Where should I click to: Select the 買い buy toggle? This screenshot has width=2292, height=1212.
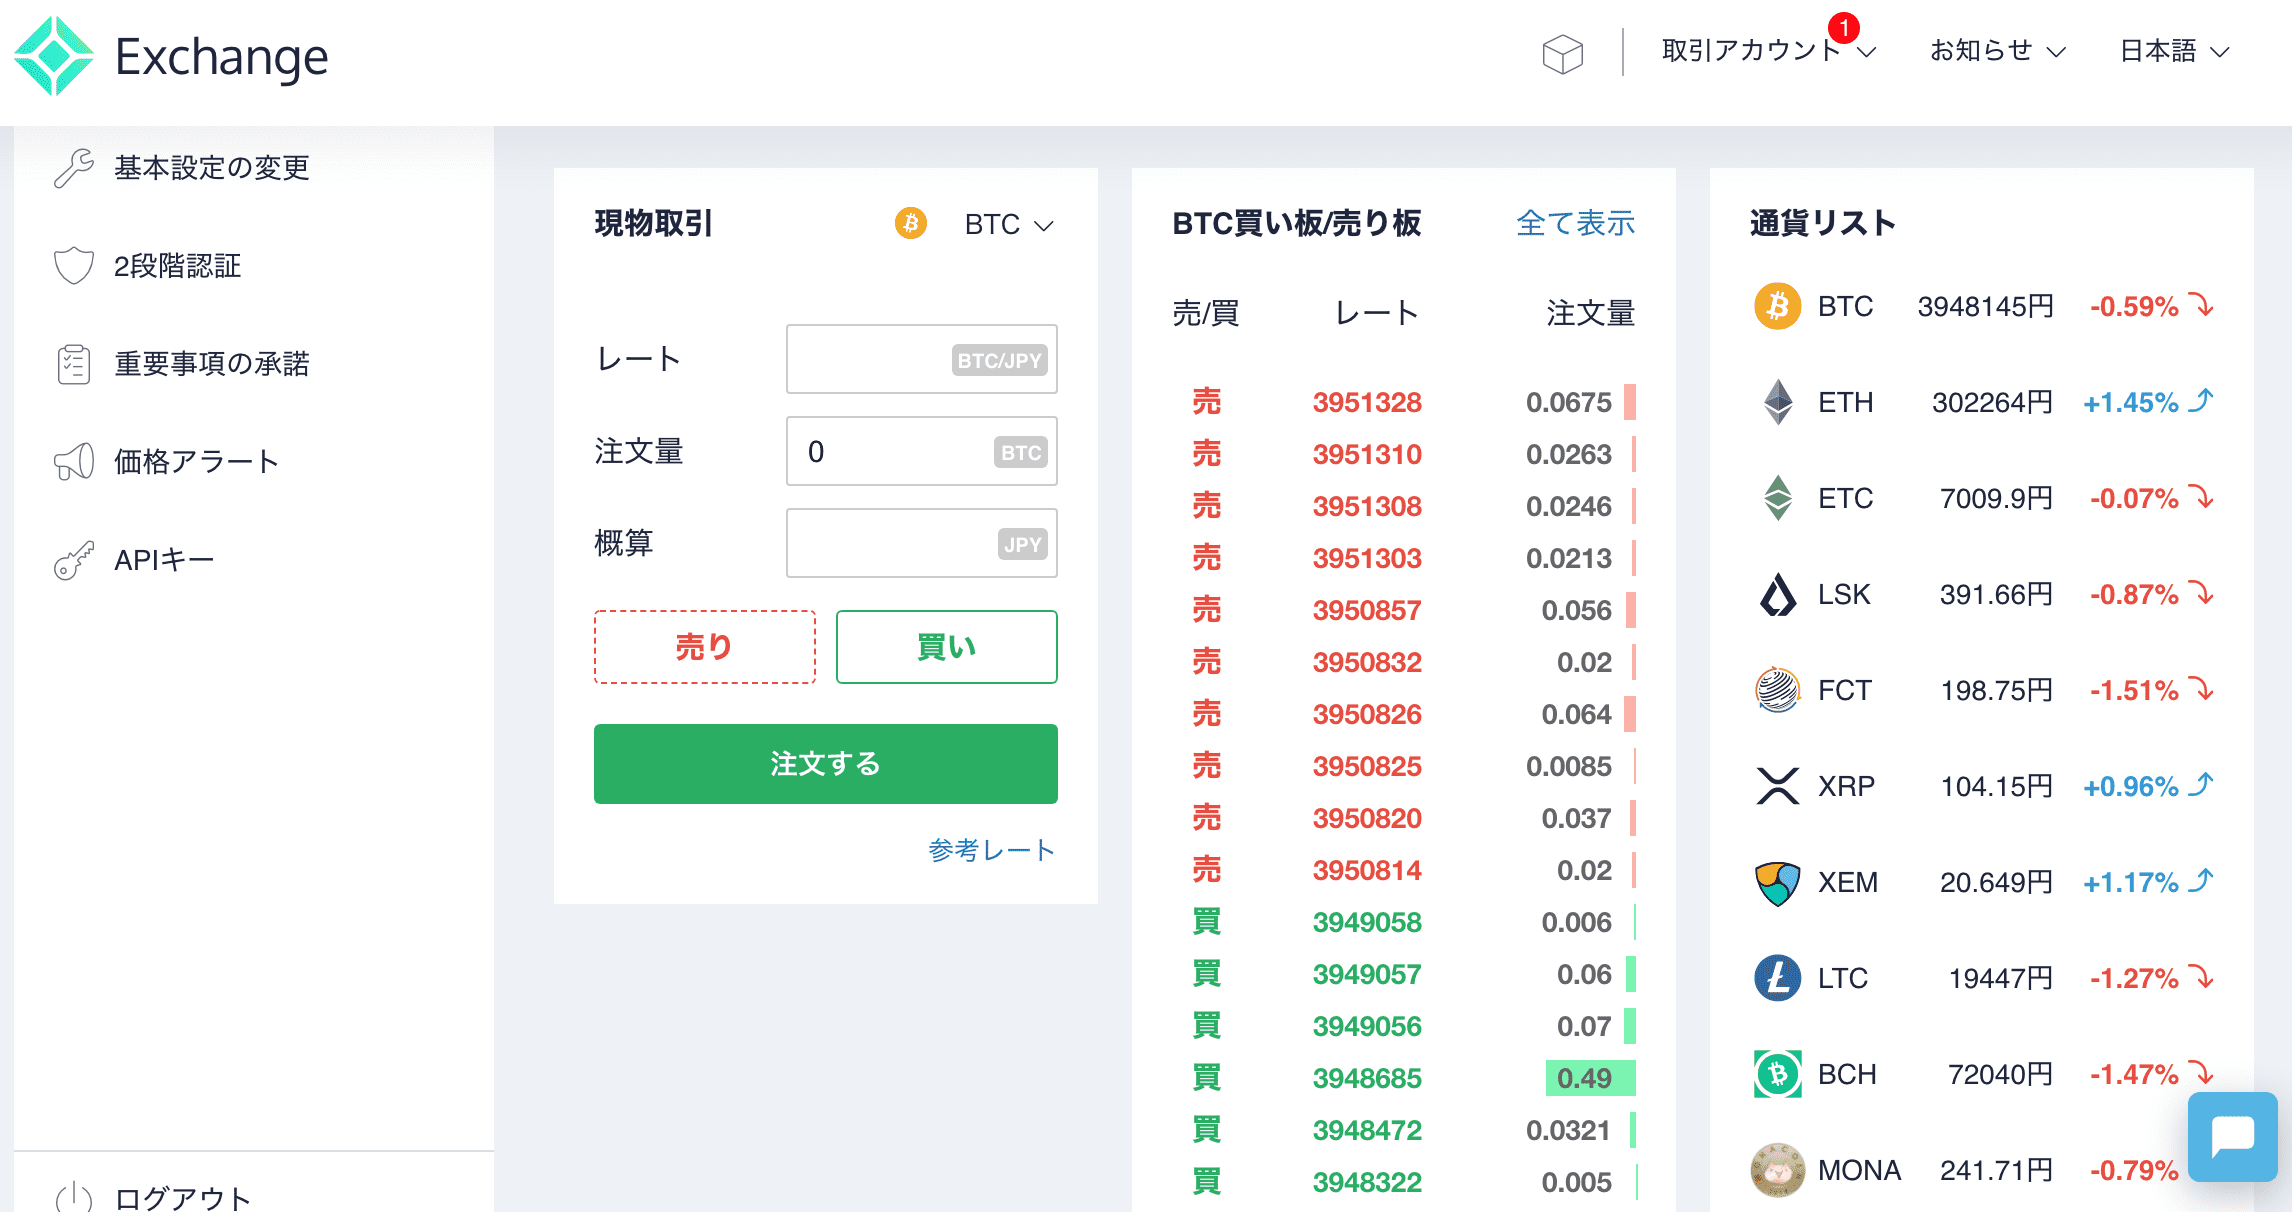point(946,647)
